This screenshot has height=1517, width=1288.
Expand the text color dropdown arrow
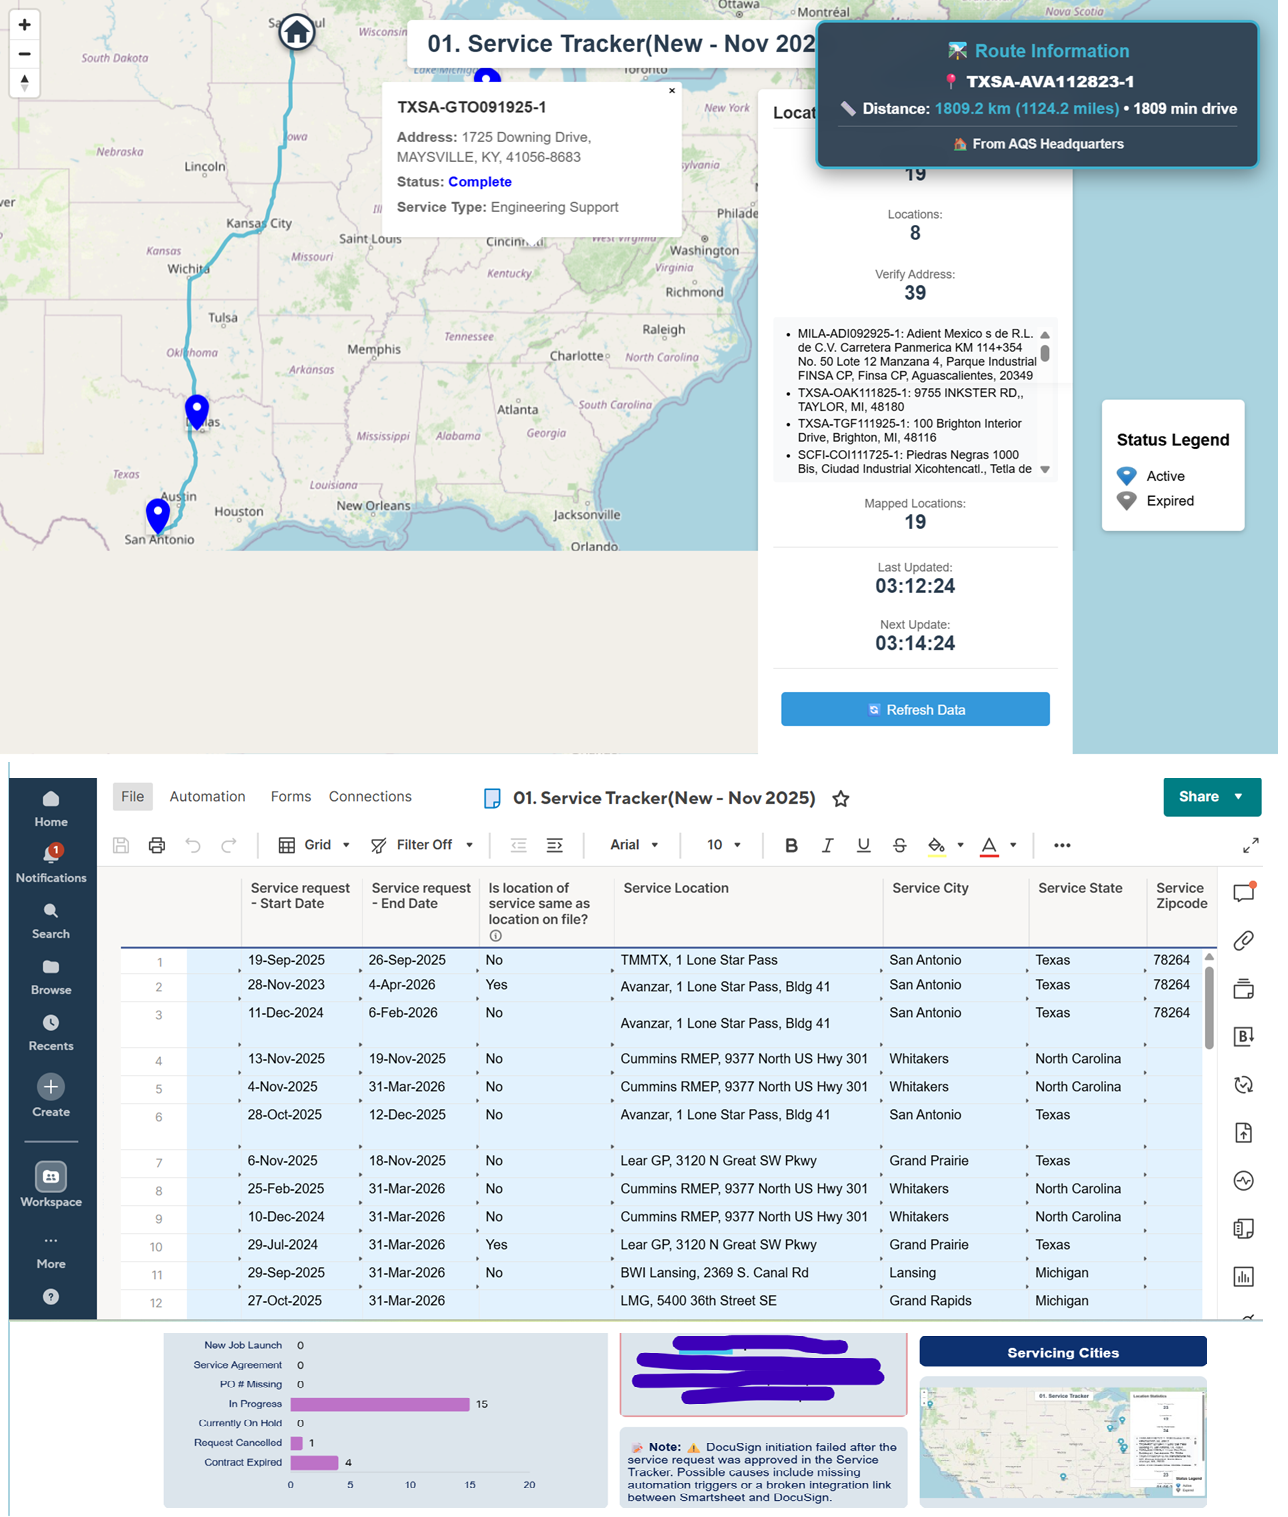pos(1013,845)
